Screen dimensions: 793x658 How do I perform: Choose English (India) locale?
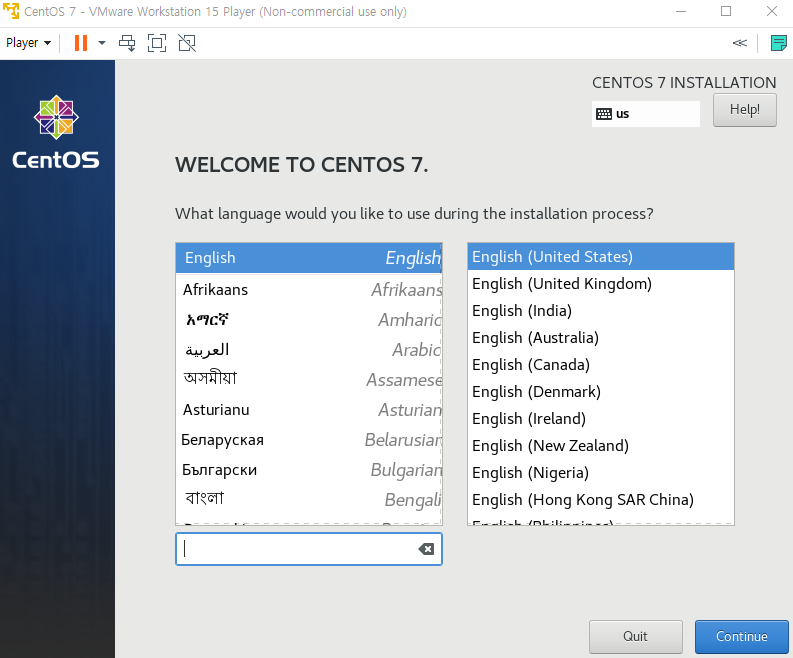click(601, 311)
